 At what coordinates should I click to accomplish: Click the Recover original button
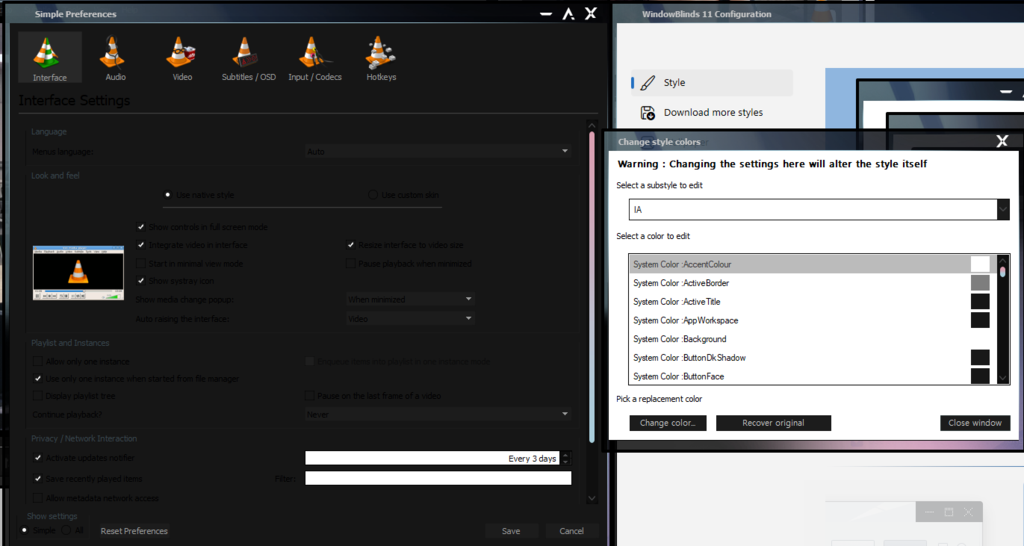[773, 423]
